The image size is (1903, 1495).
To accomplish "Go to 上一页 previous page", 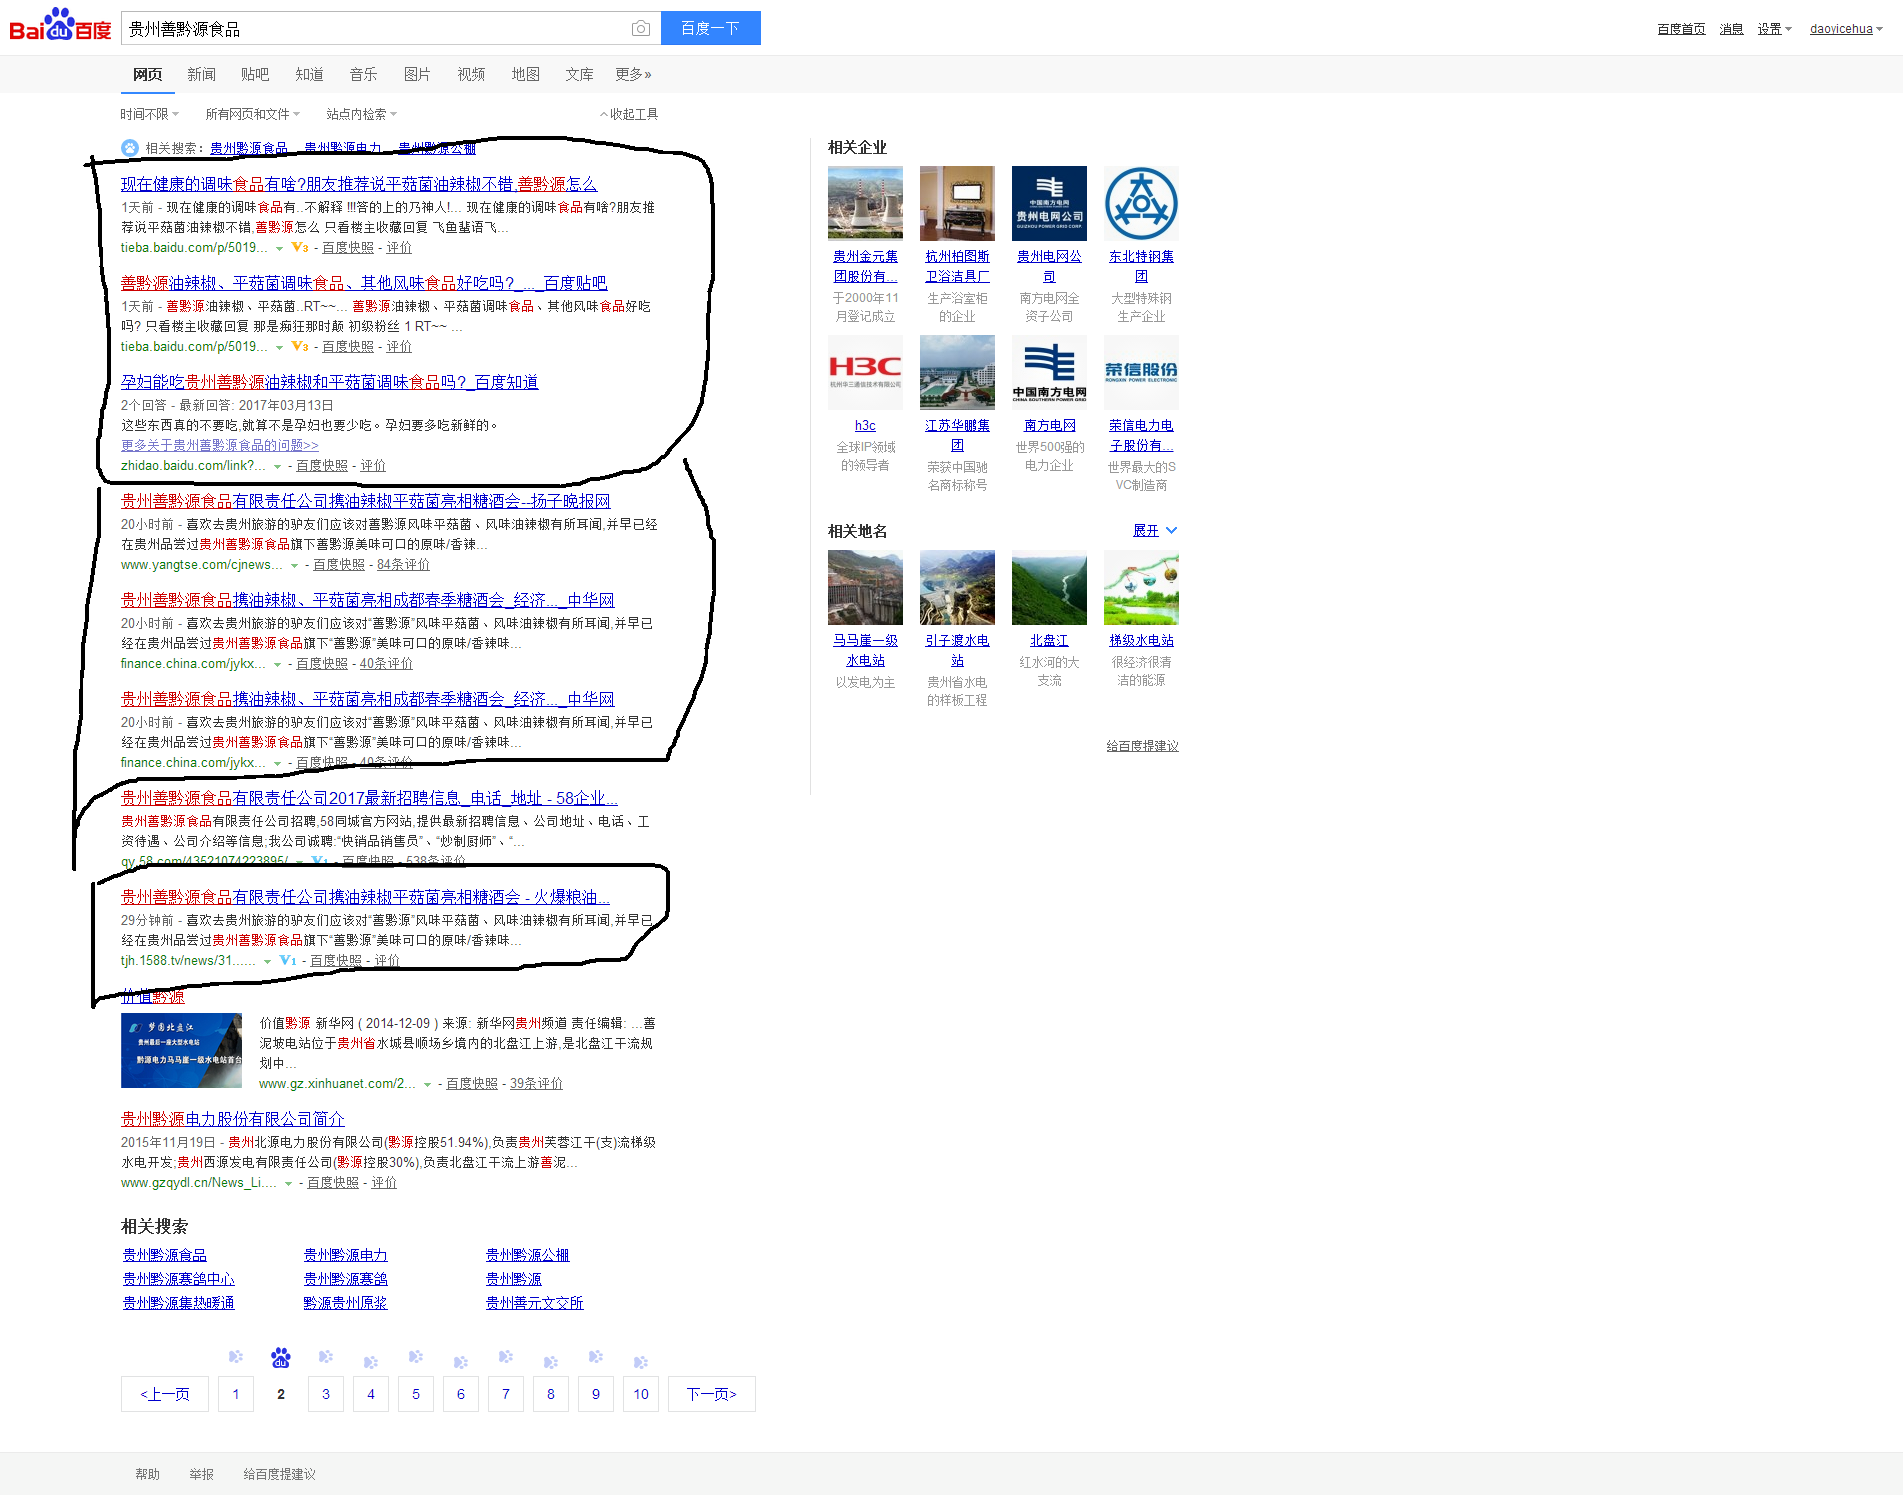I will 165,1394.
